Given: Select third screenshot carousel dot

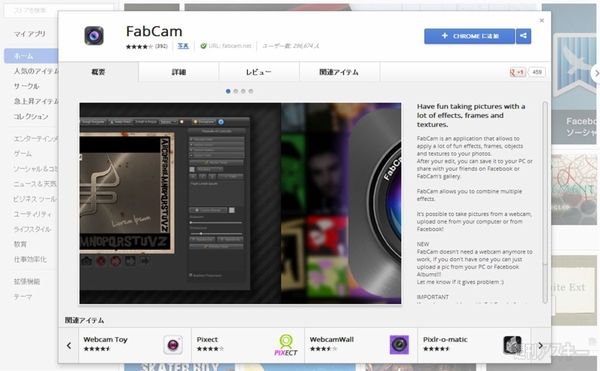Looking at the screenshot, I should tap(243, 91).
